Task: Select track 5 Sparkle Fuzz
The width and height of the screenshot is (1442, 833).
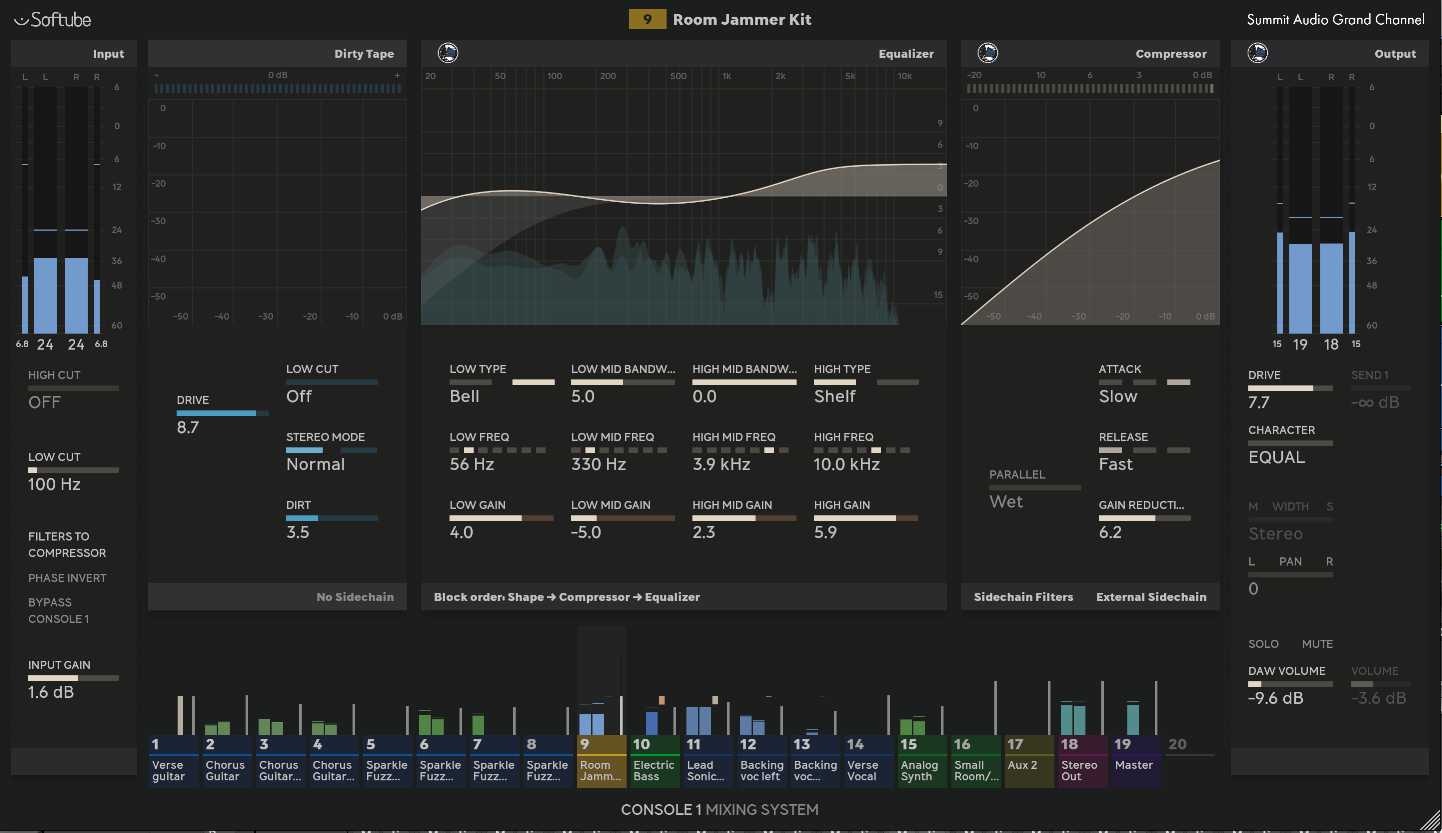Action: 386,761
